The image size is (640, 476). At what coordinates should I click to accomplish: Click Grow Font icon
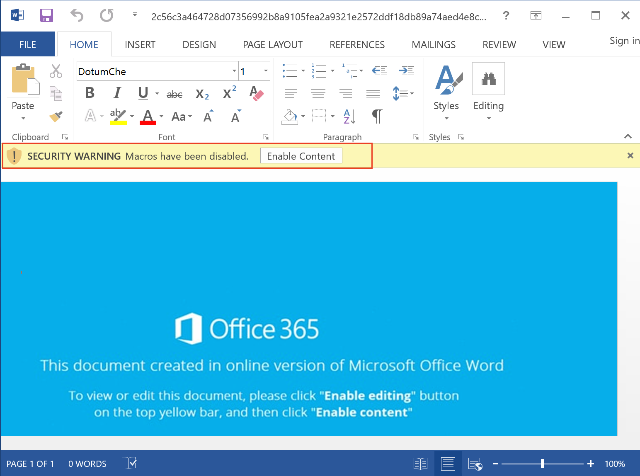[208, 116]
